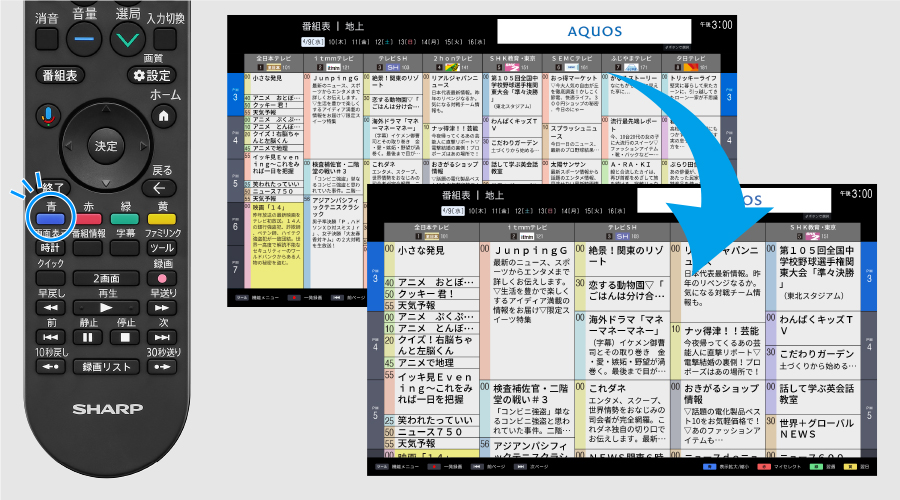Rewind using the 早戻し button
The width and height of the screenshot is (900, 500).
click(51, 308)
